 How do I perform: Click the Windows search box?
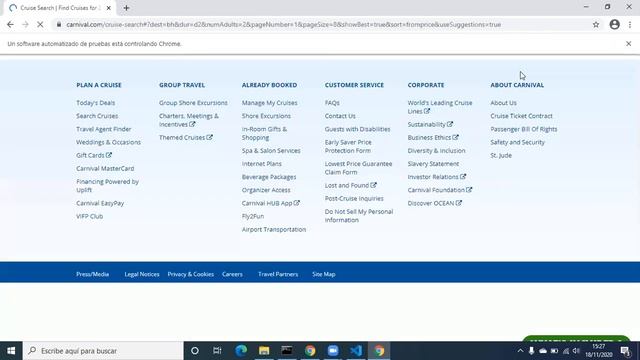point(103,351)
